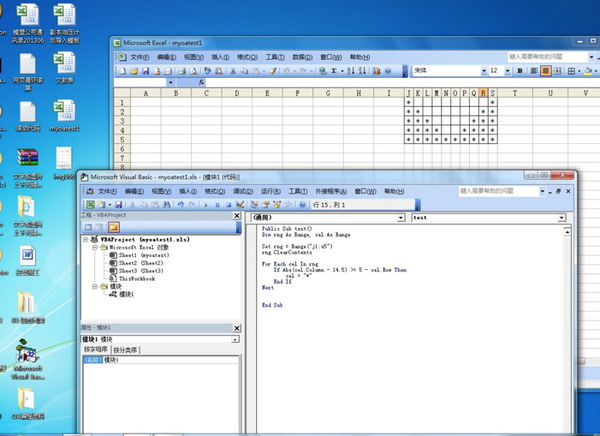Open the test procedure dropdown
This screenshot has height=436, width=600.
561,218
